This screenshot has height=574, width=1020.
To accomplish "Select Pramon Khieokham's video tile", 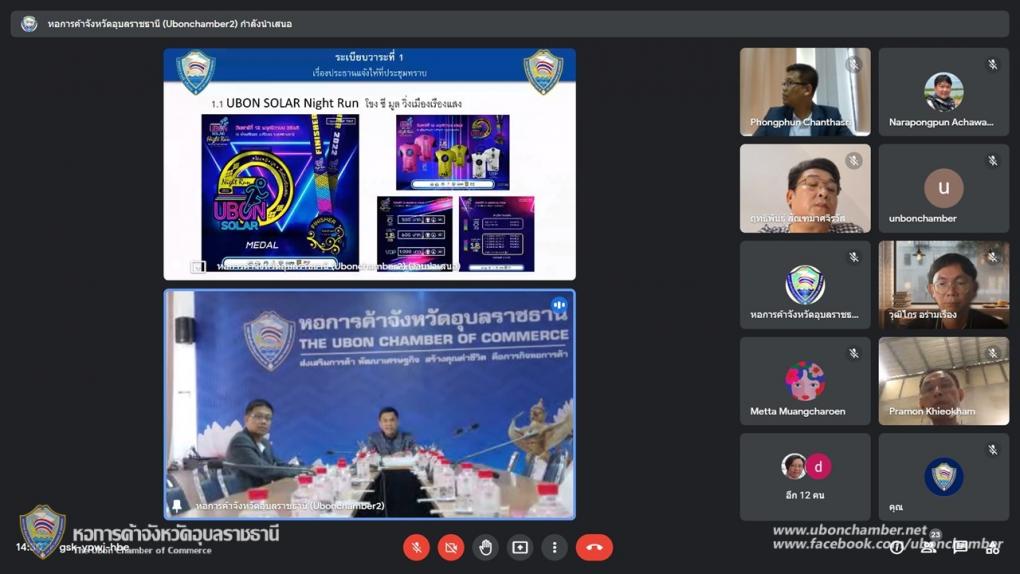I will pyautogui.click(x=944, y=381).
